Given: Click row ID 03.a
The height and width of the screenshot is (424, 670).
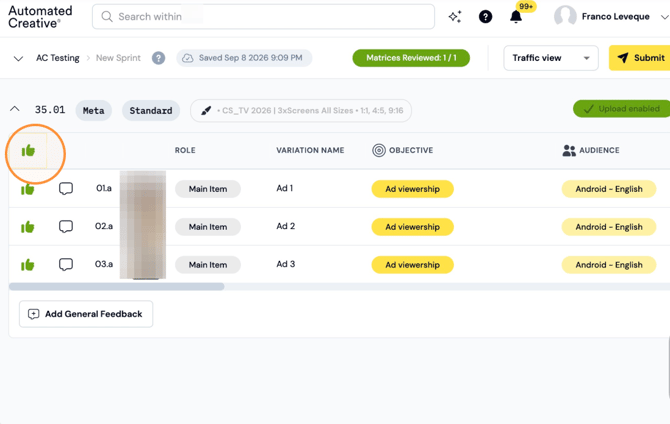Looking at the screenshot, I should (104, 264).
